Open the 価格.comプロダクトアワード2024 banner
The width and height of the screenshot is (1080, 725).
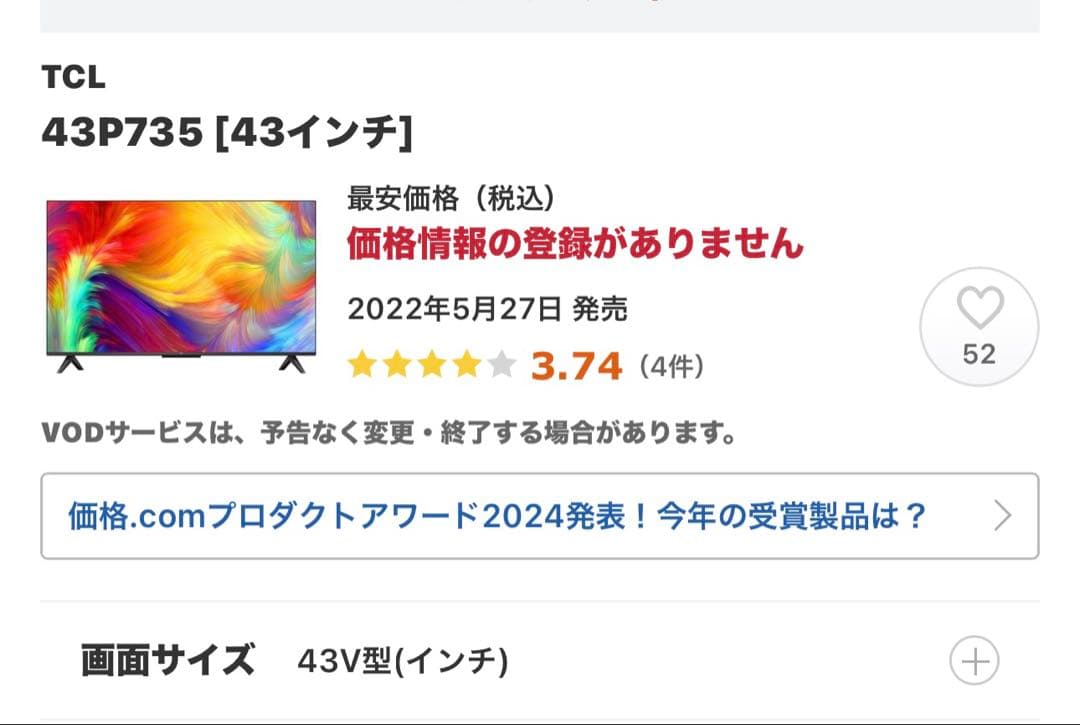(493, 513)
